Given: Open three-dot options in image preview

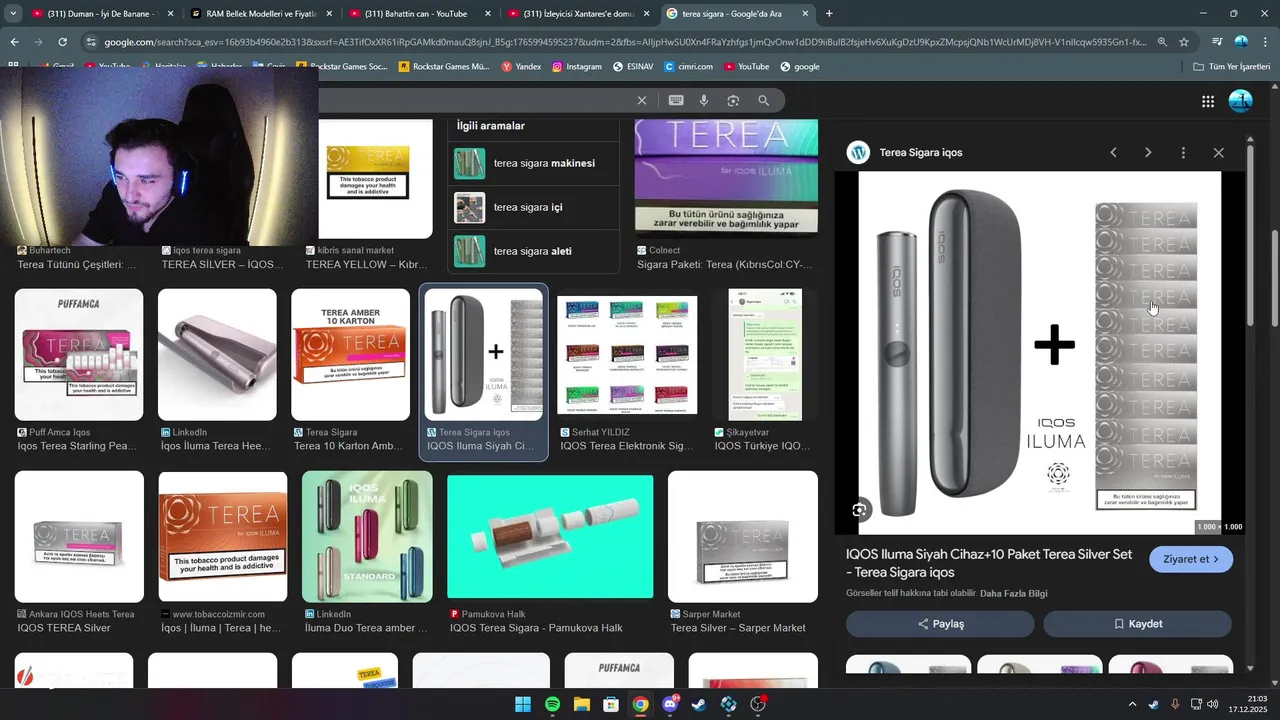Looking at the screenshot, I should tap(1183, 152).
